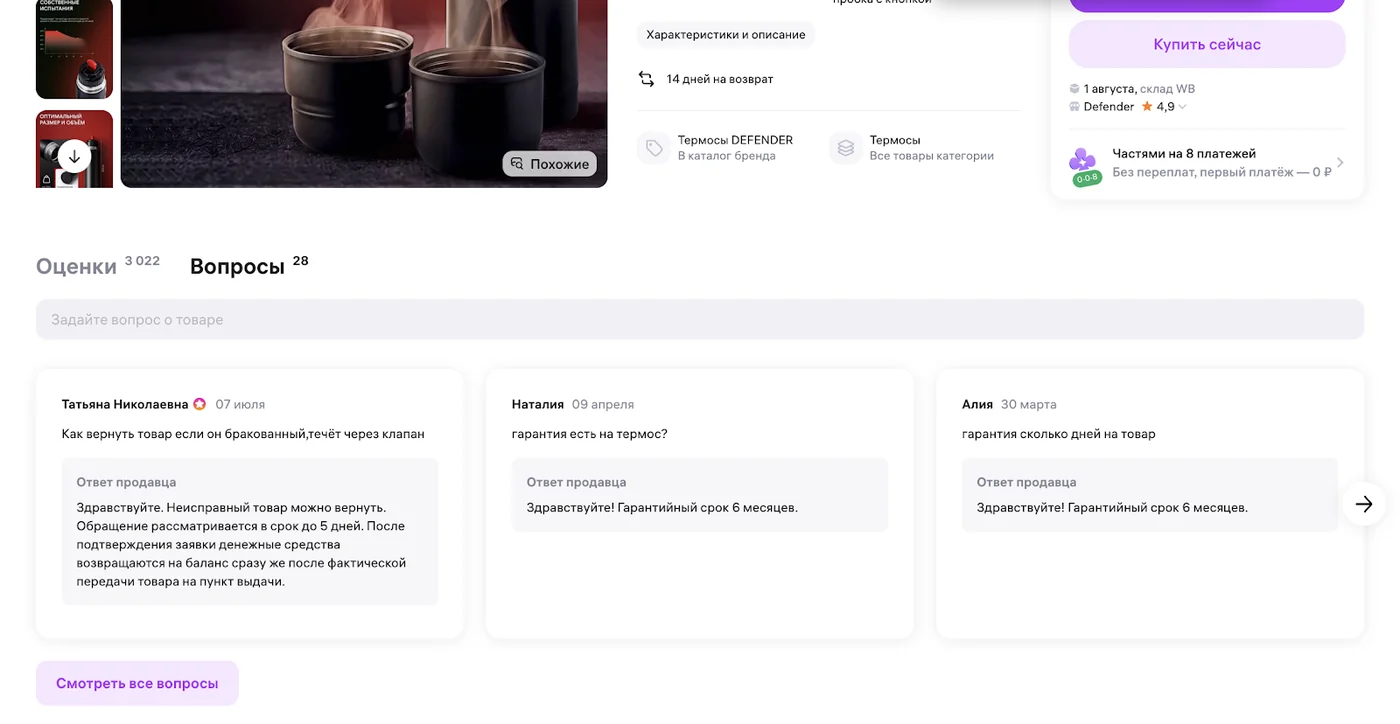This screenshot has height=724, width=1400.
Task: Click the Купить сейчас button
Action: tap(1207, 44)
